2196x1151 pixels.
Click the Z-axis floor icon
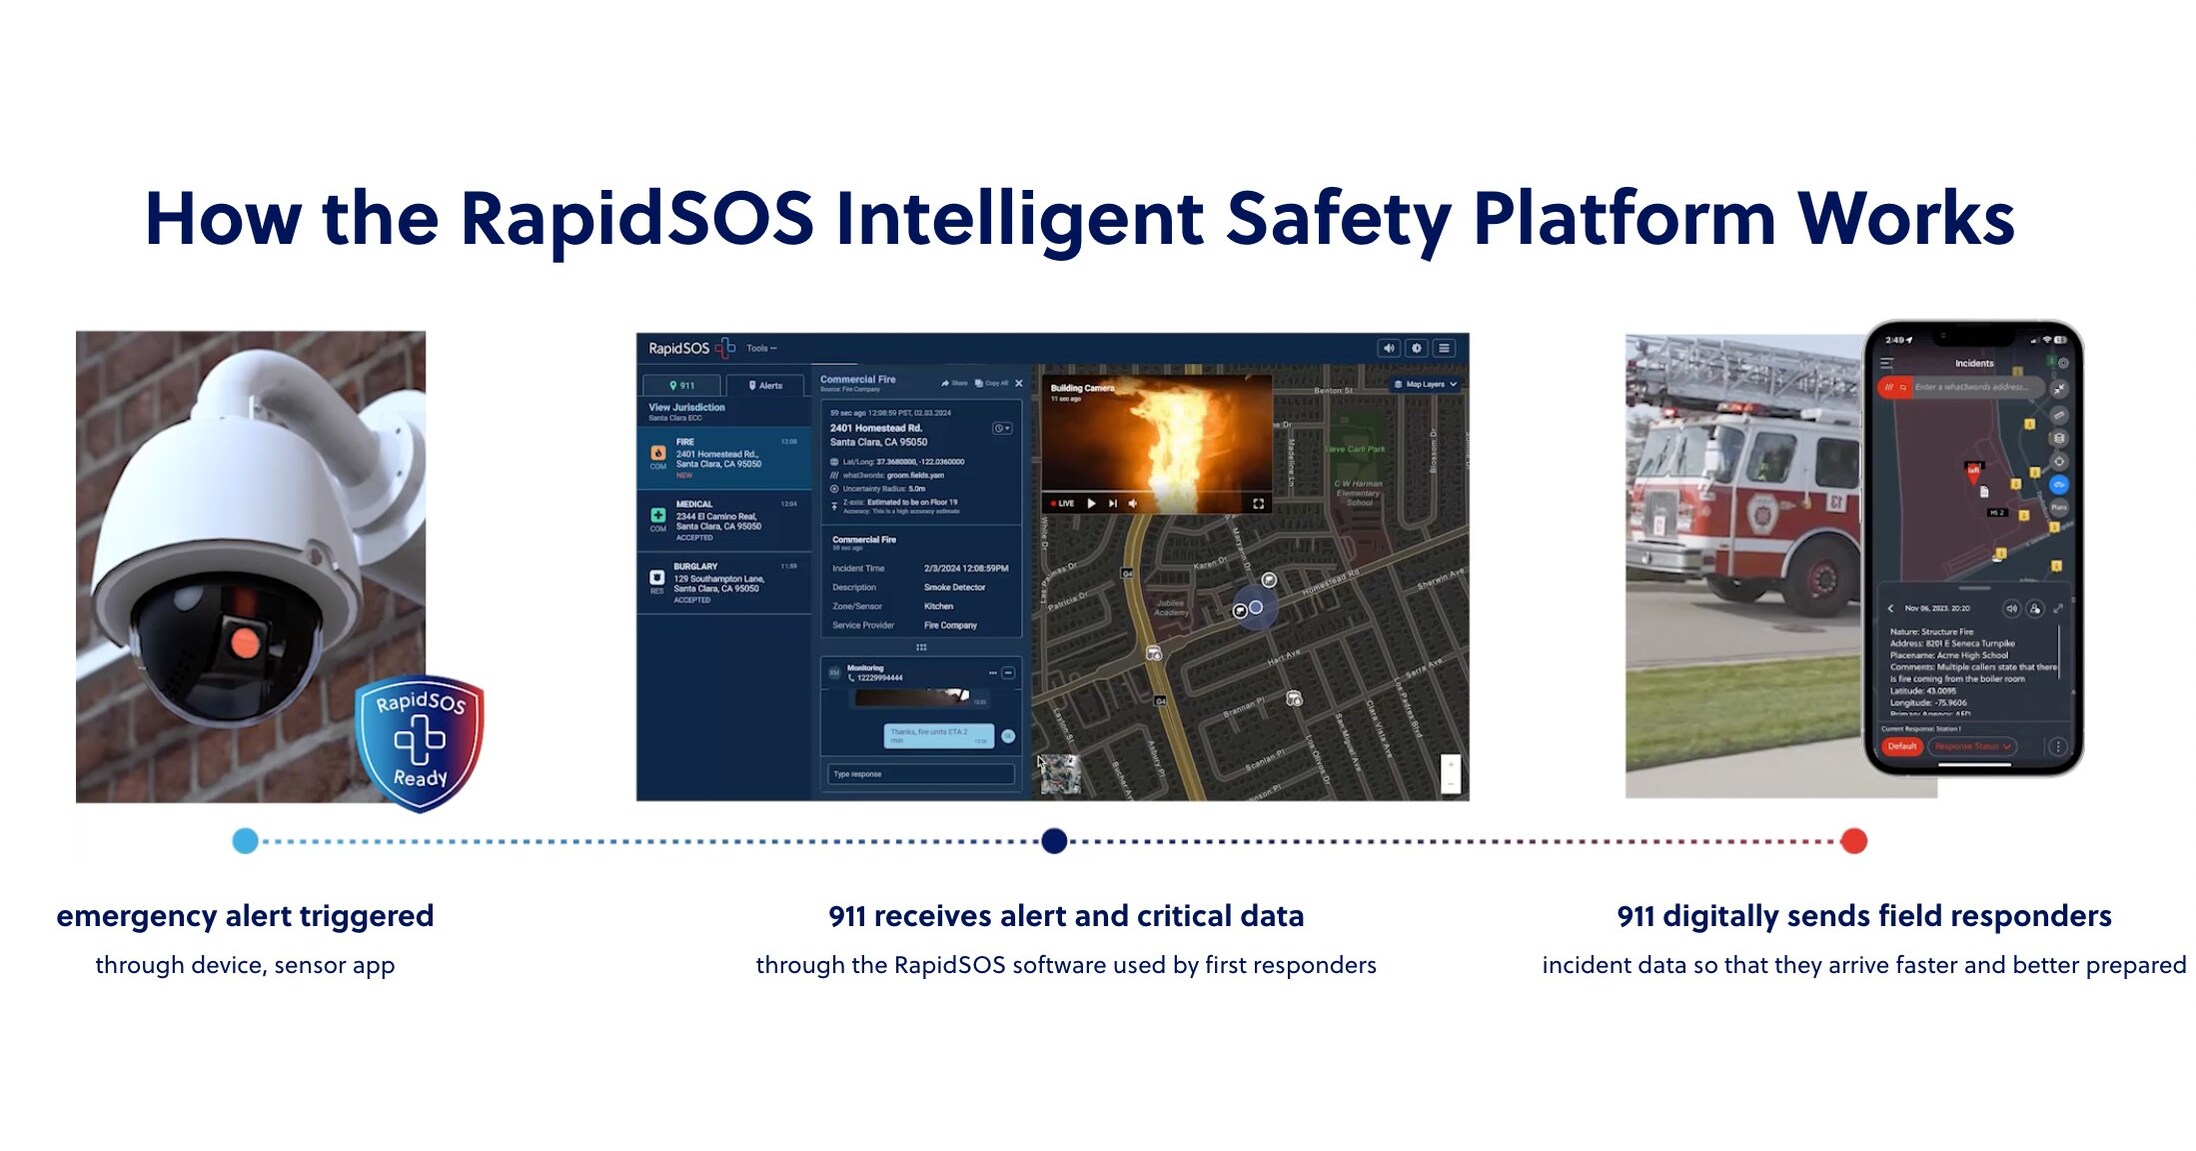[x=835, y=506]
